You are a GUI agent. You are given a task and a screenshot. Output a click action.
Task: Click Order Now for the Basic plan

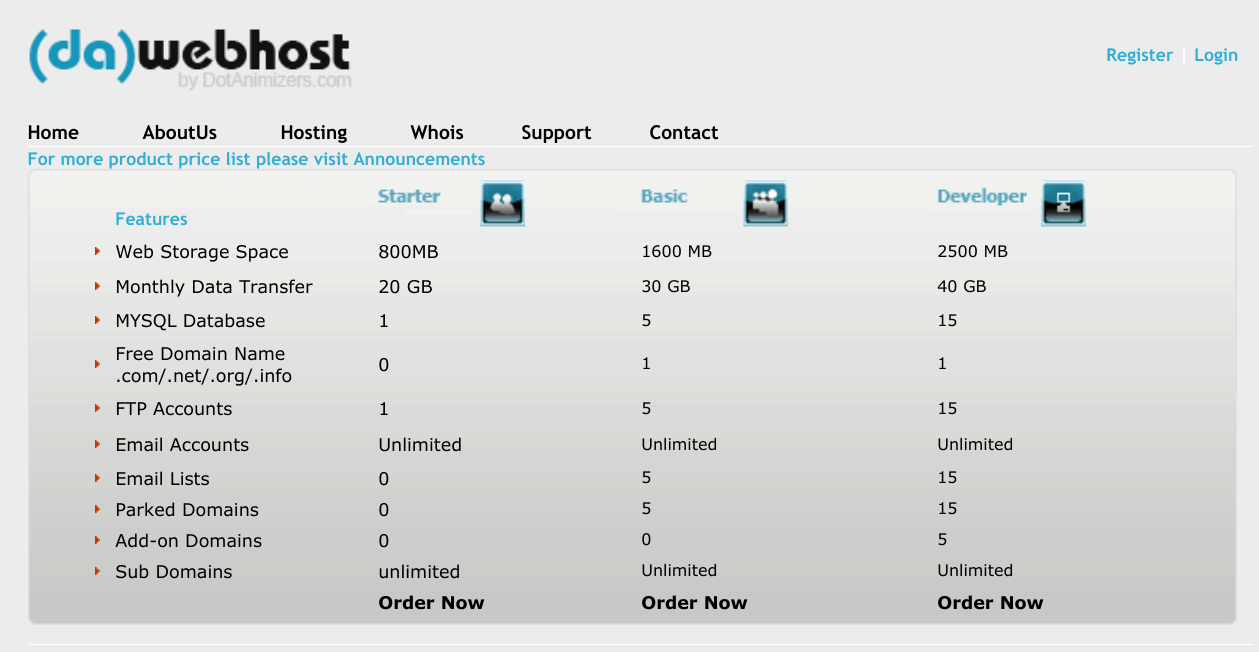694,603
